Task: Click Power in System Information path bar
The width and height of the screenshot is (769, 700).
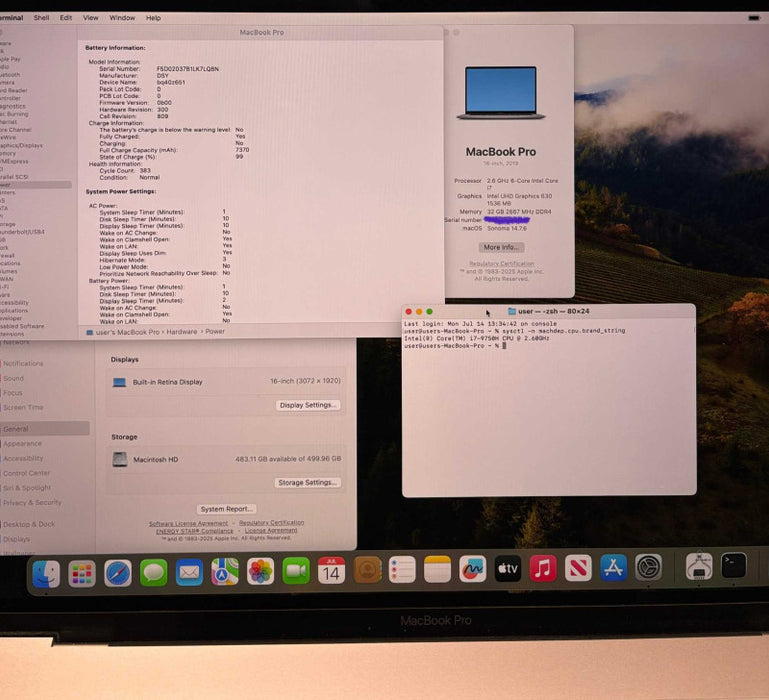Action: tap(215, 332)
